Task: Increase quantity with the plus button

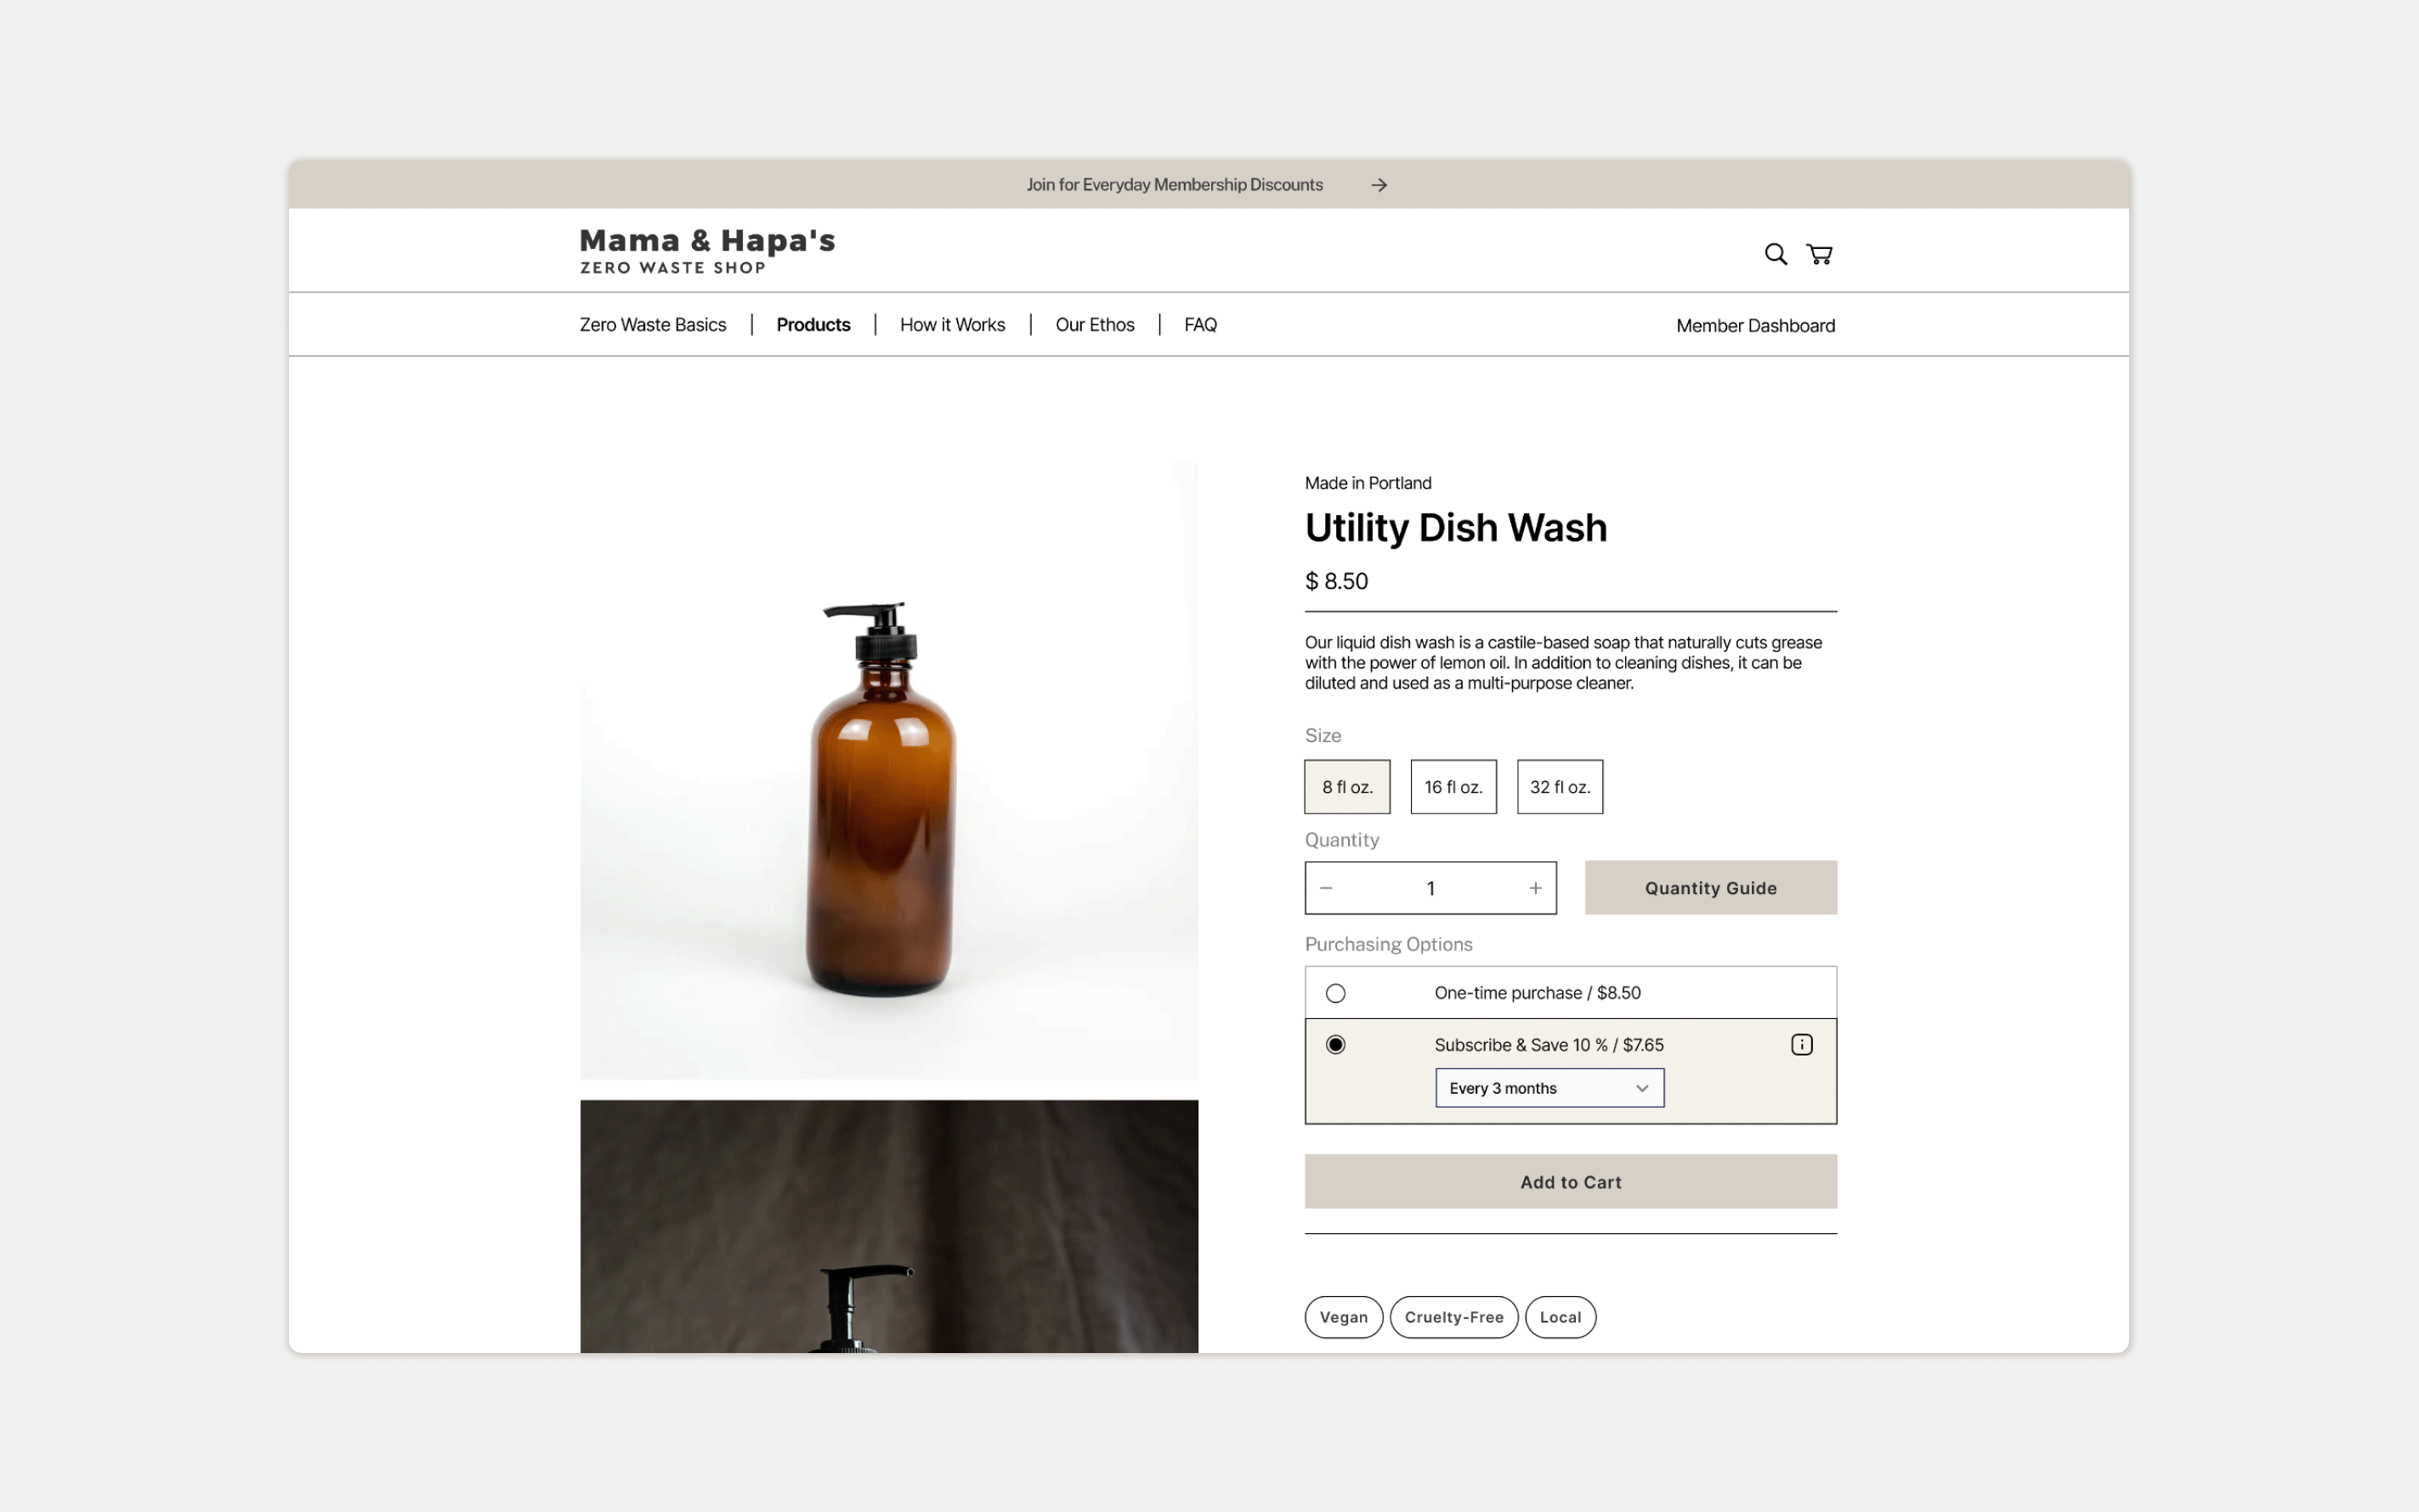Action: 1535,888
